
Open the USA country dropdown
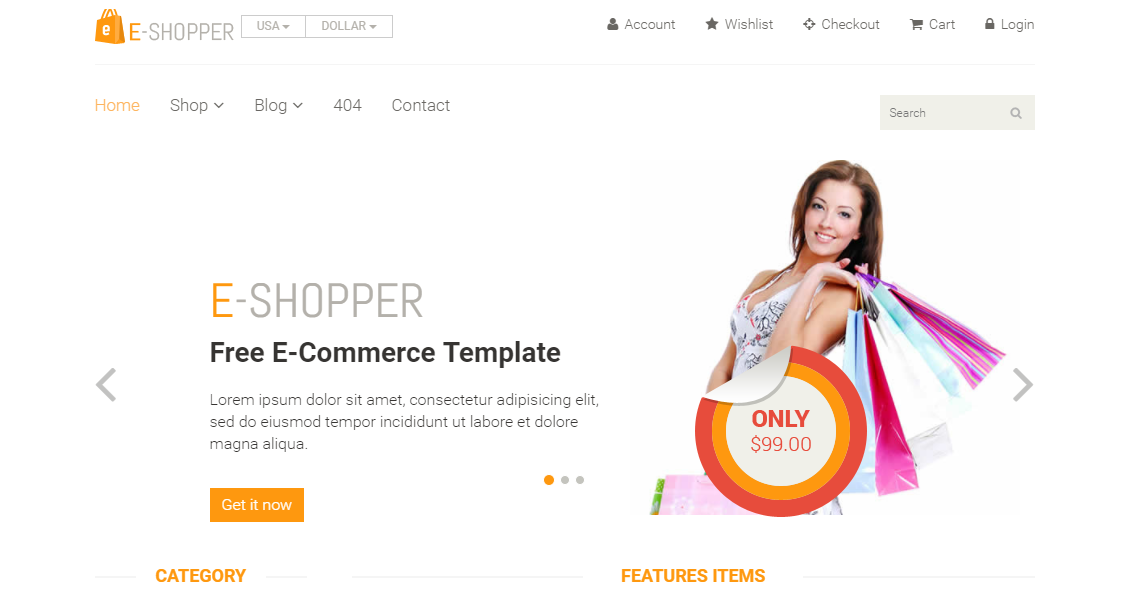click(274, 27)
